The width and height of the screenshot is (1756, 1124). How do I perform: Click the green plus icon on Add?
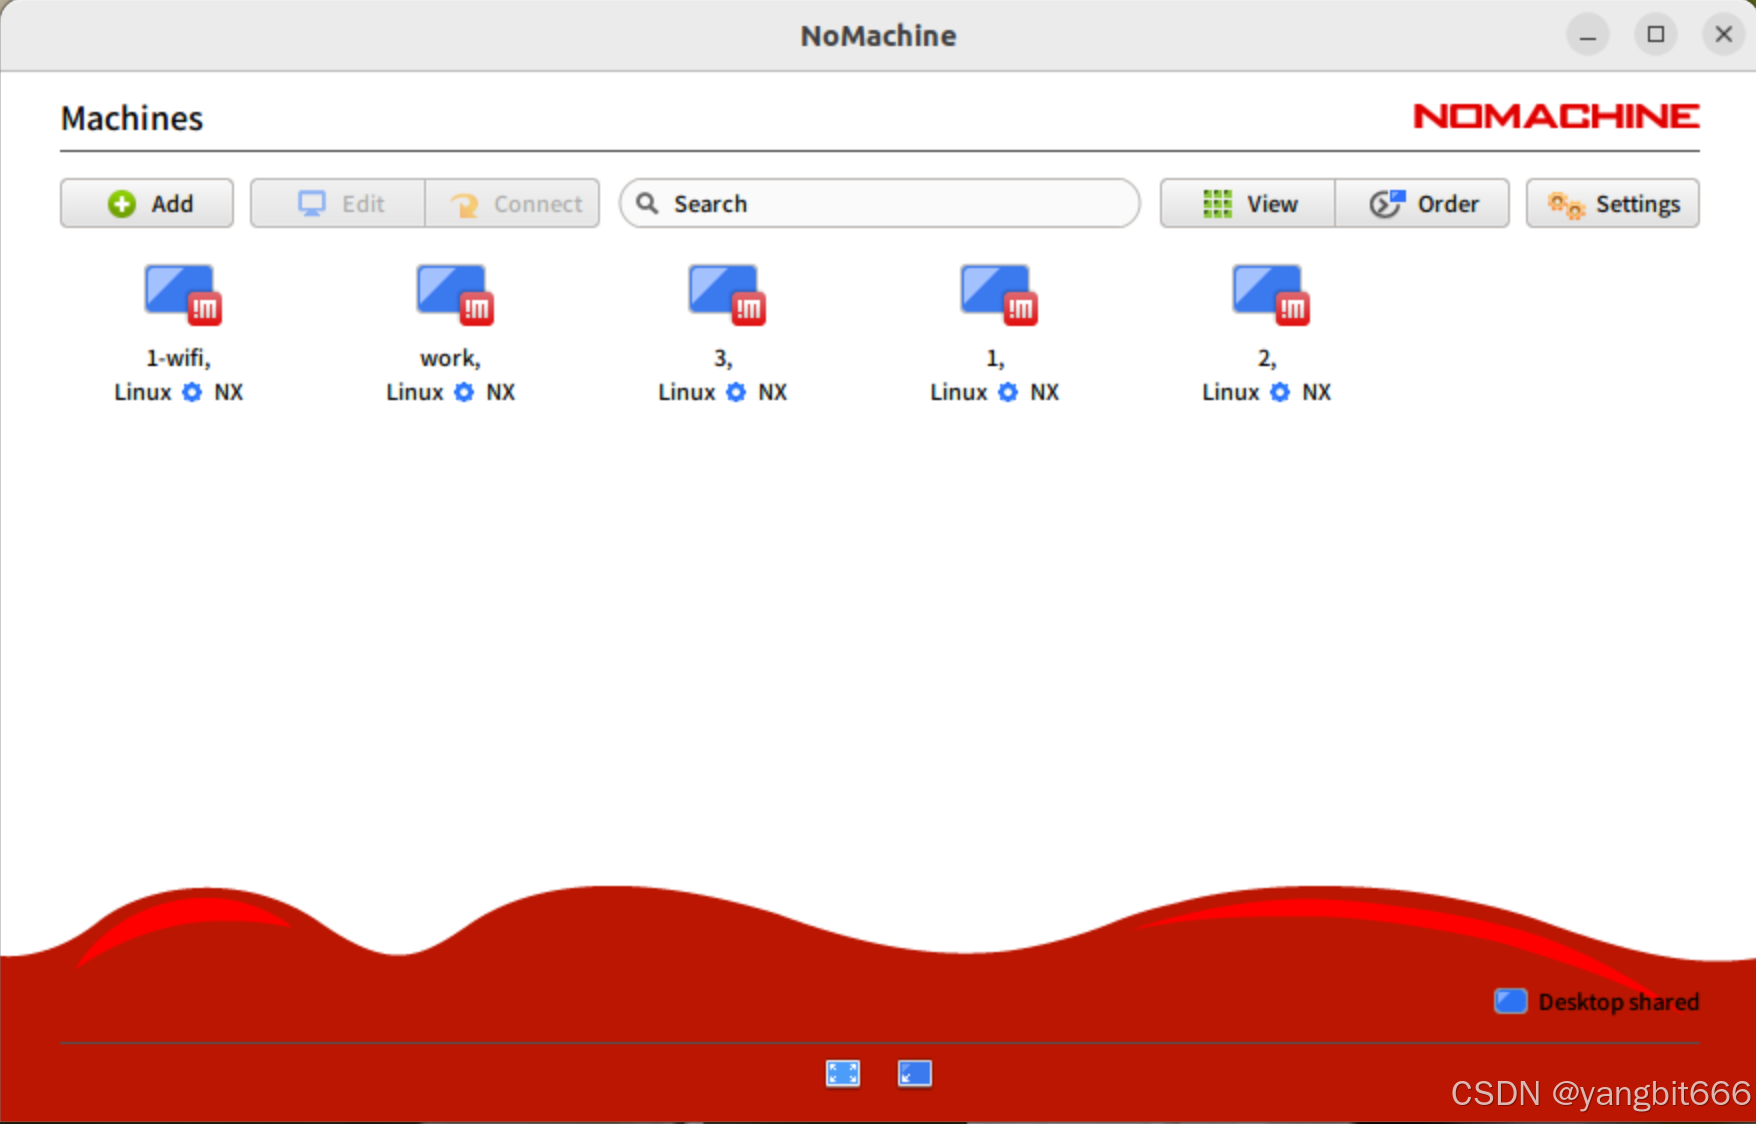pyautogui.click(x=120, y=203)
